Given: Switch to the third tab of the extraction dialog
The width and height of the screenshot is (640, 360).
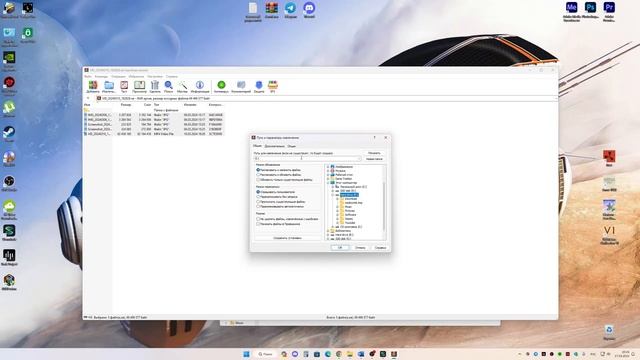Looking at the screenshot, I should (291, 146).
